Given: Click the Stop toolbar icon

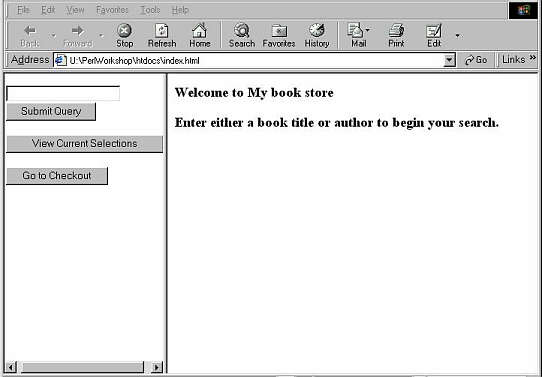Looking at the screenshot, I should [124, 31].
